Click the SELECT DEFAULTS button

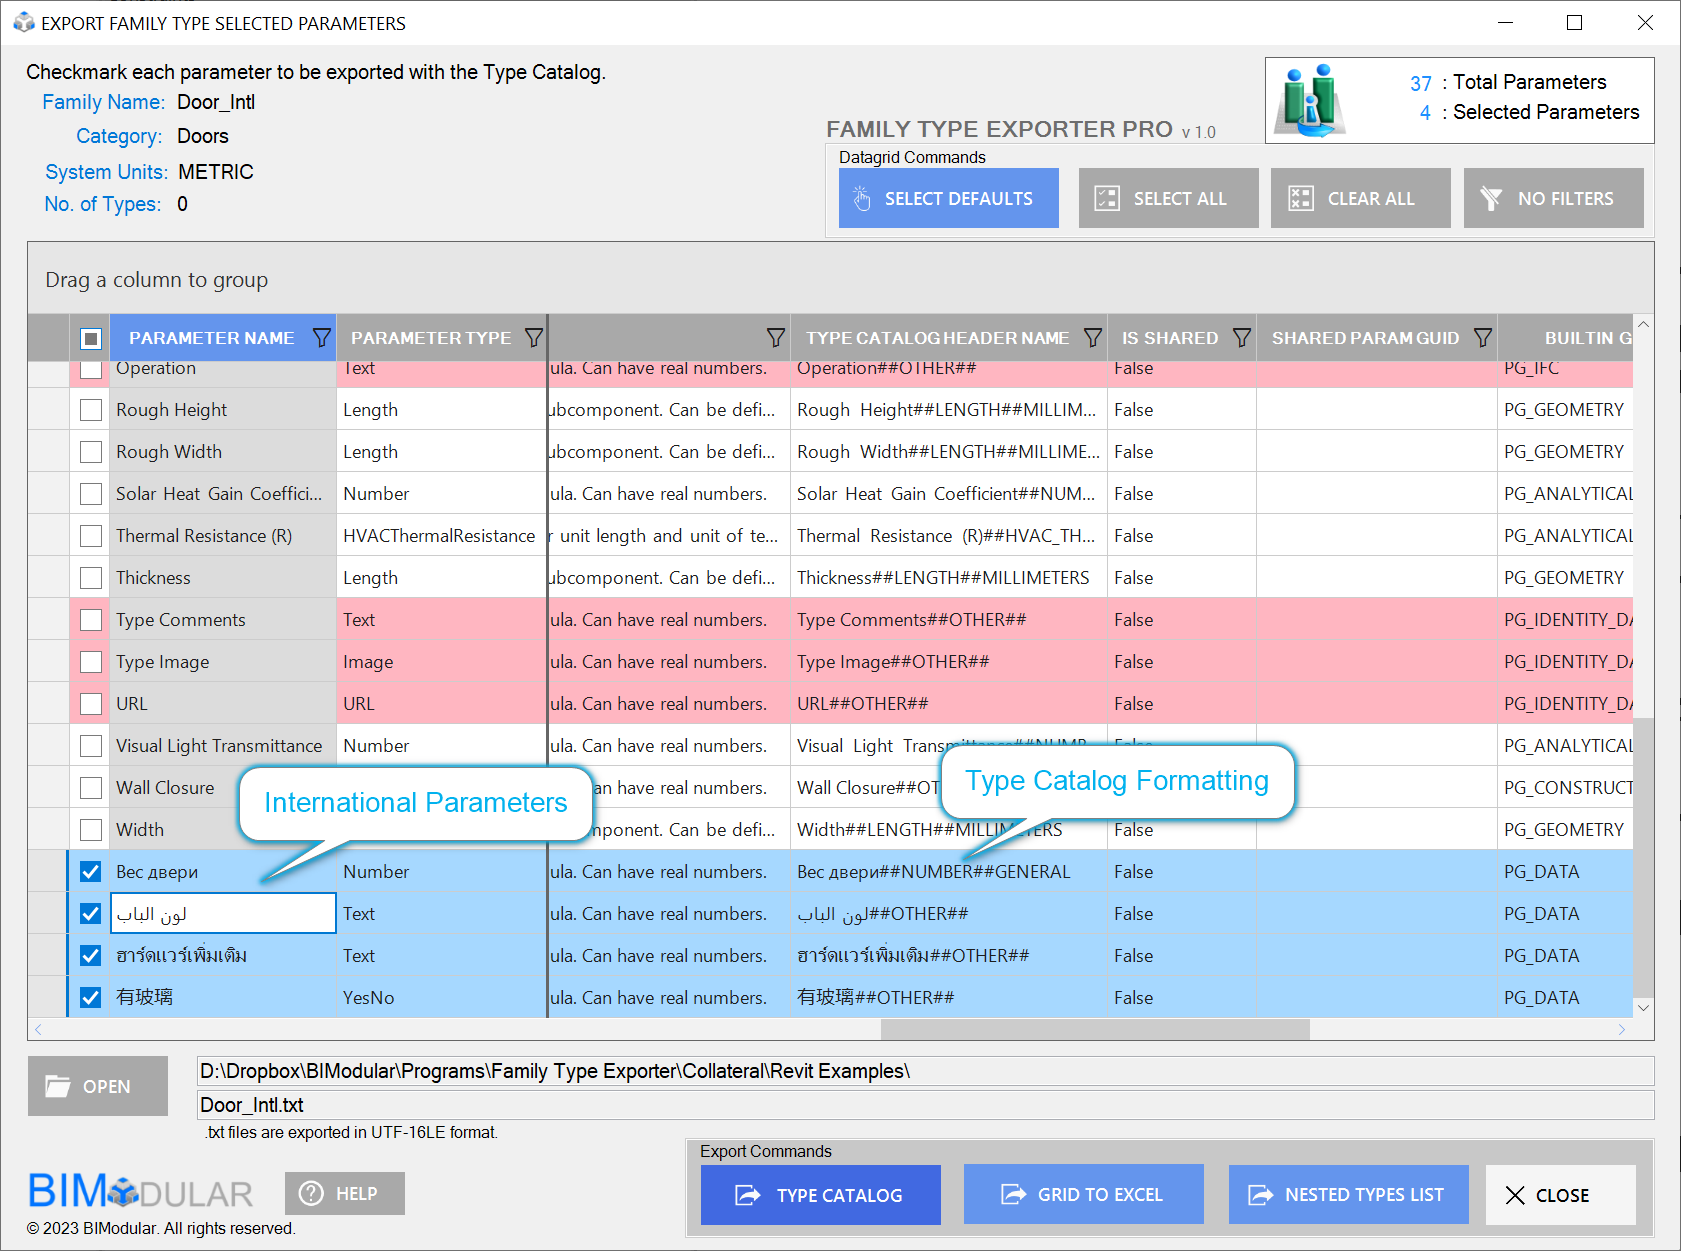coord(948,198)
